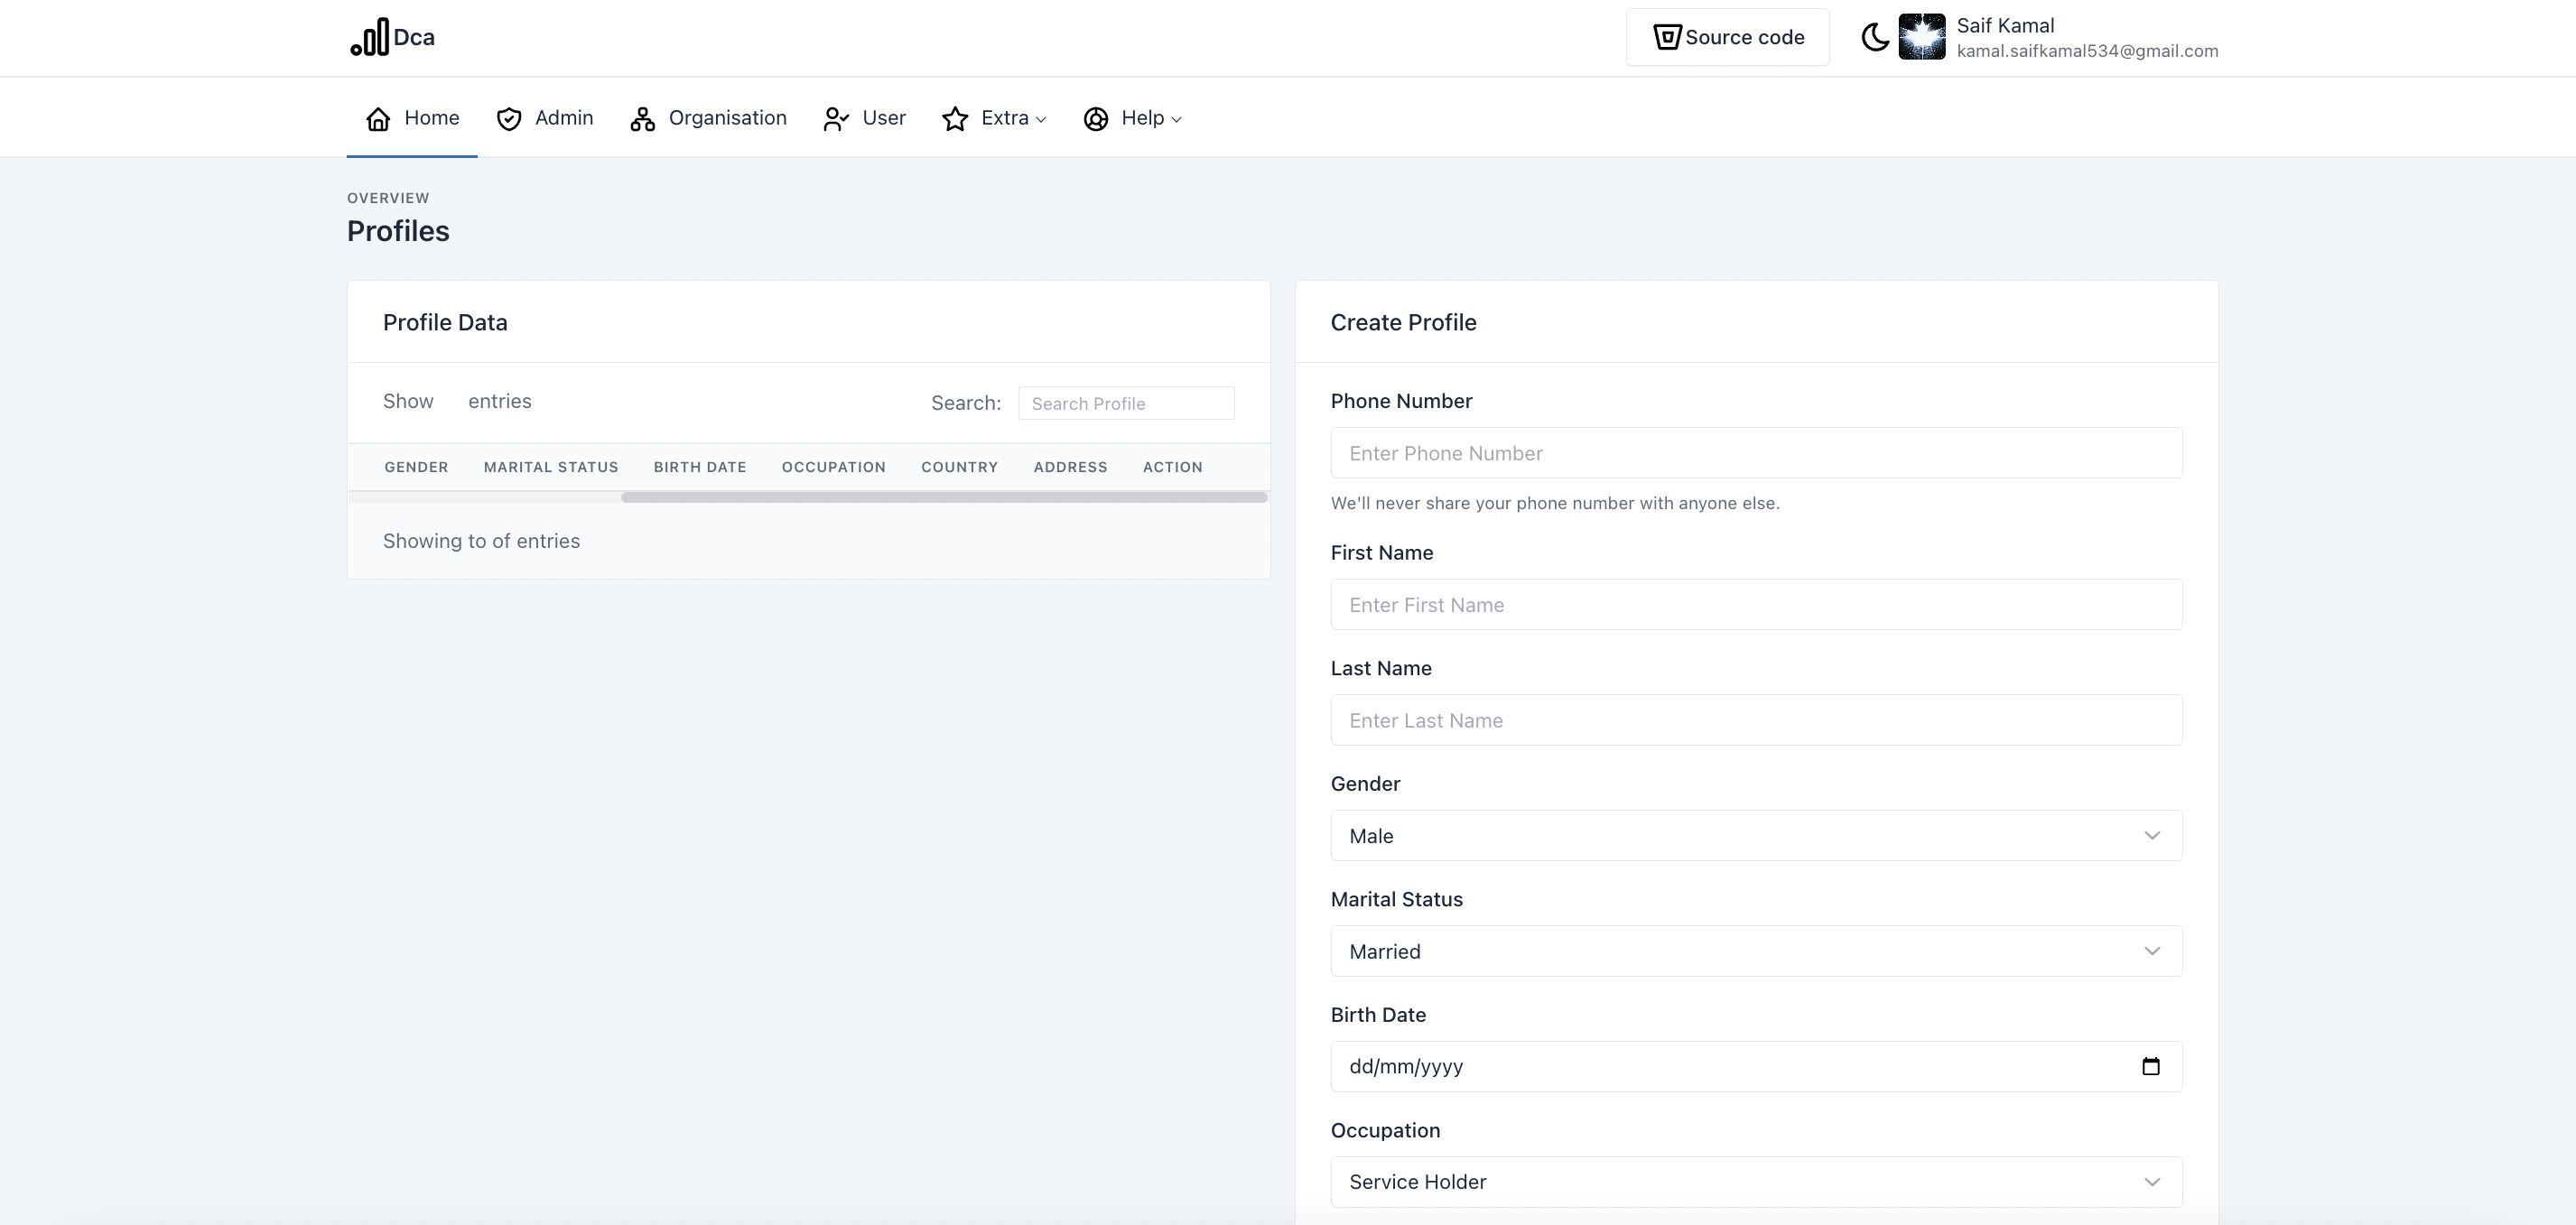
Task: Expand the Extra menu chevron
Action: 1041,120
